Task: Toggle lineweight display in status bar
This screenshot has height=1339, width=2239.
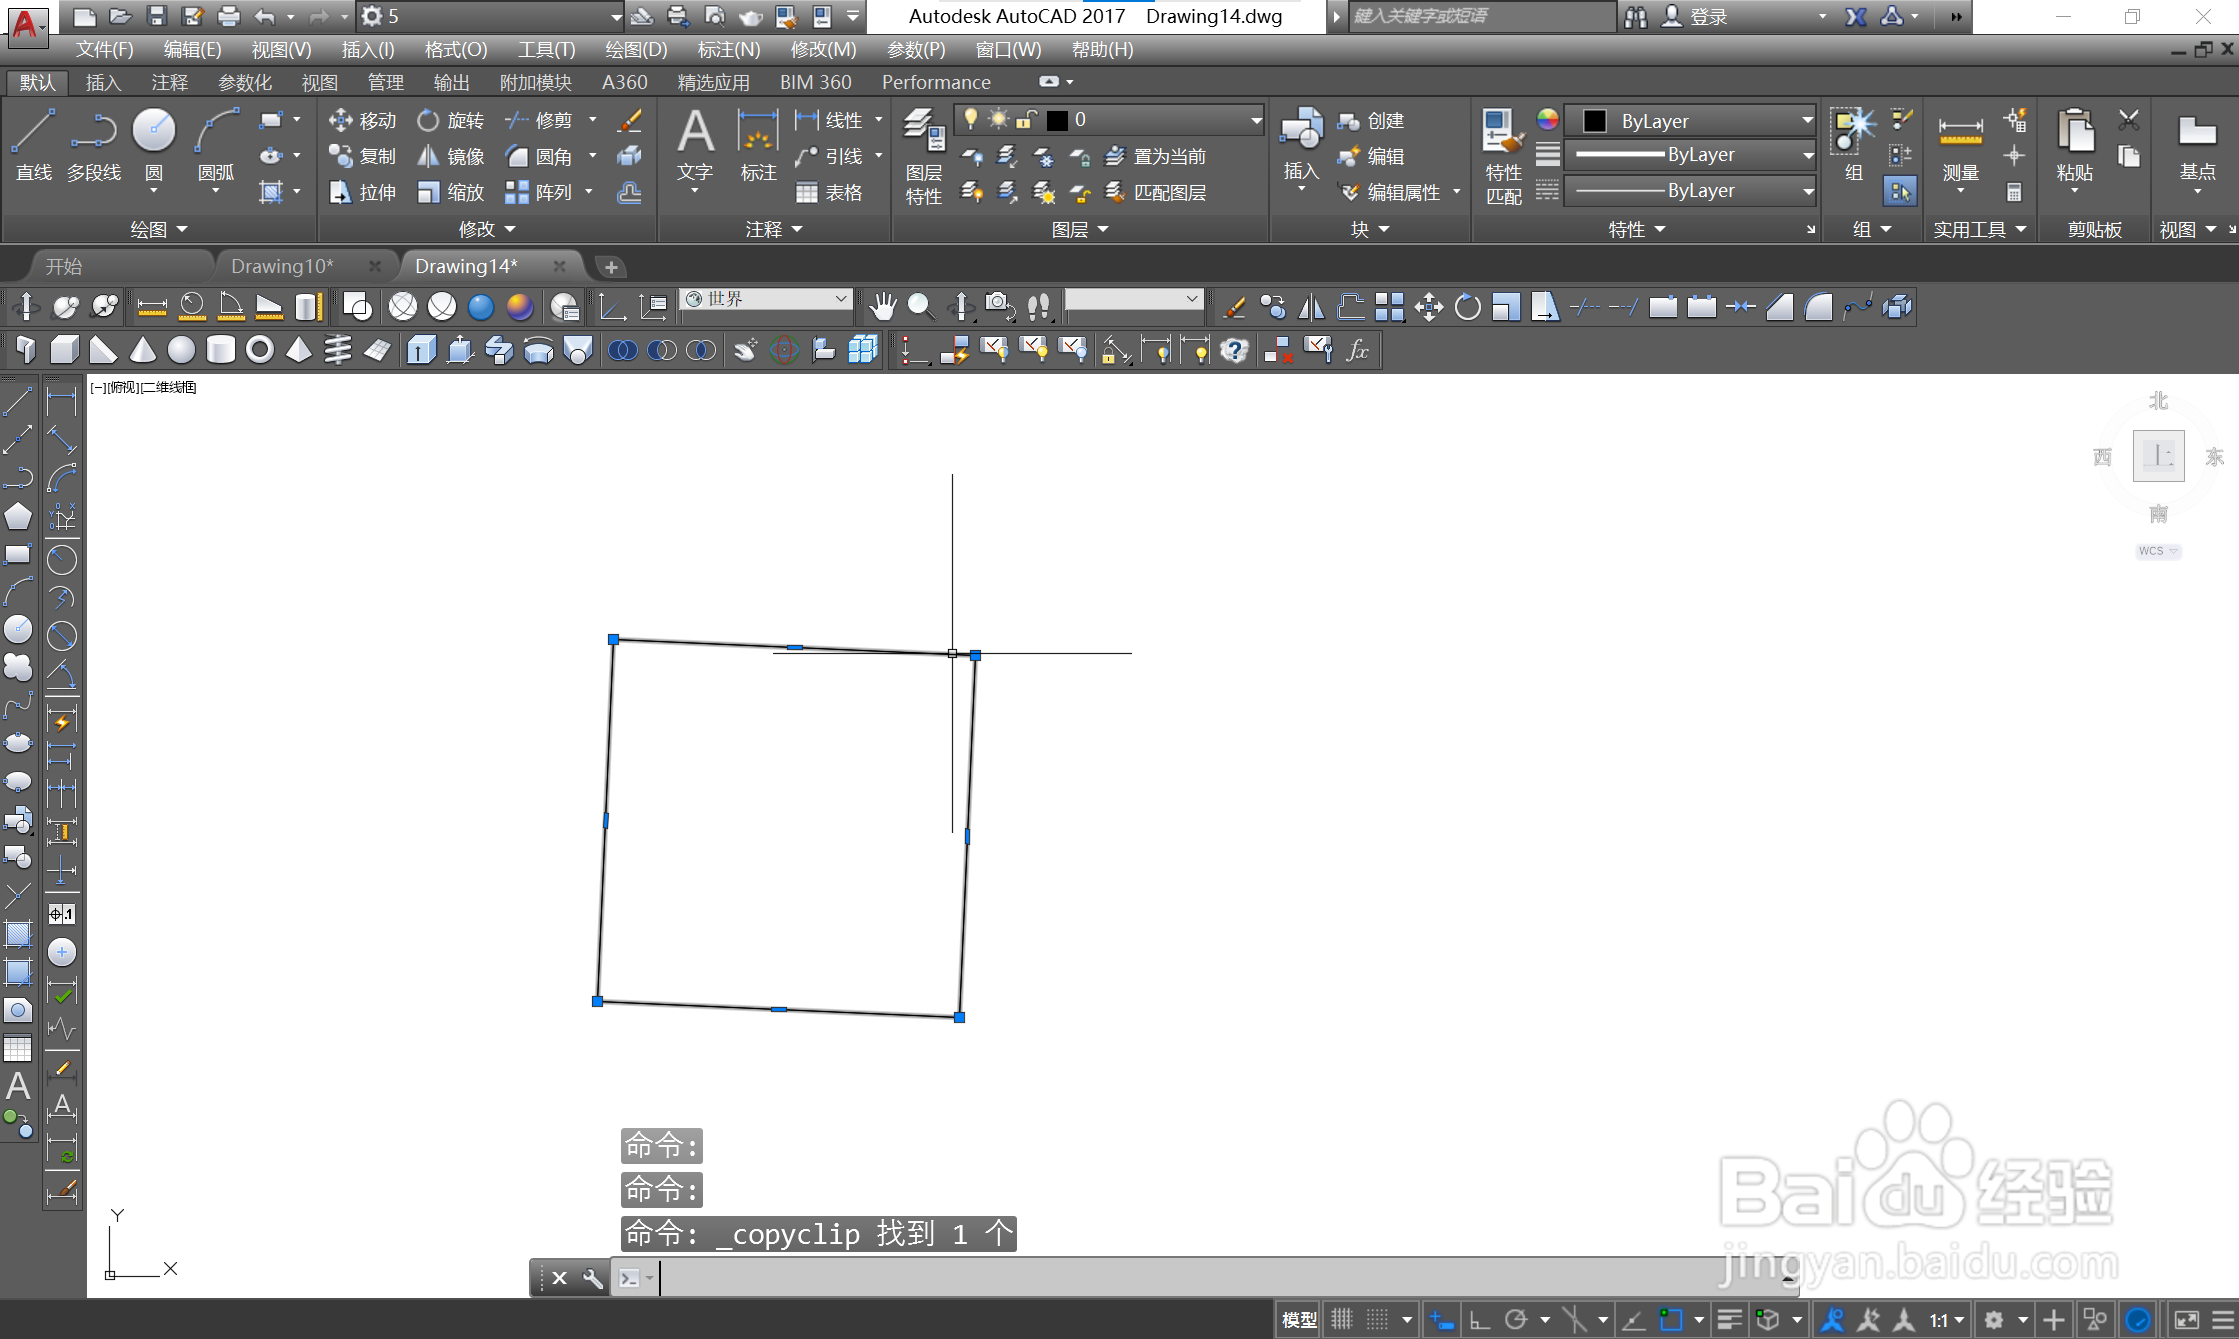Action: click(x=1730, y=1320)
